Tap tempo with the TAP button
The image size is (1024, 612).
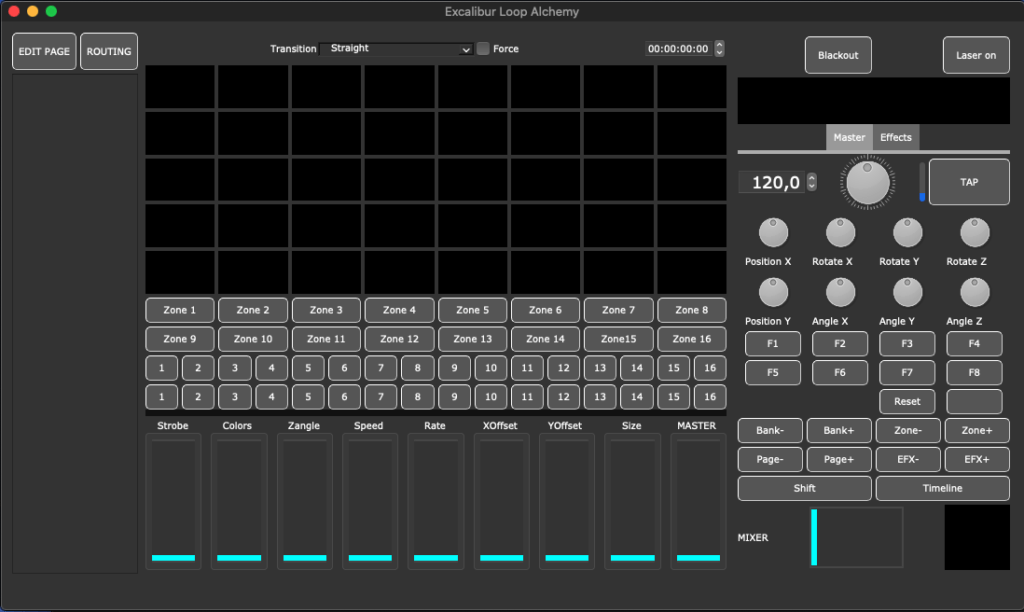[969, 182]
